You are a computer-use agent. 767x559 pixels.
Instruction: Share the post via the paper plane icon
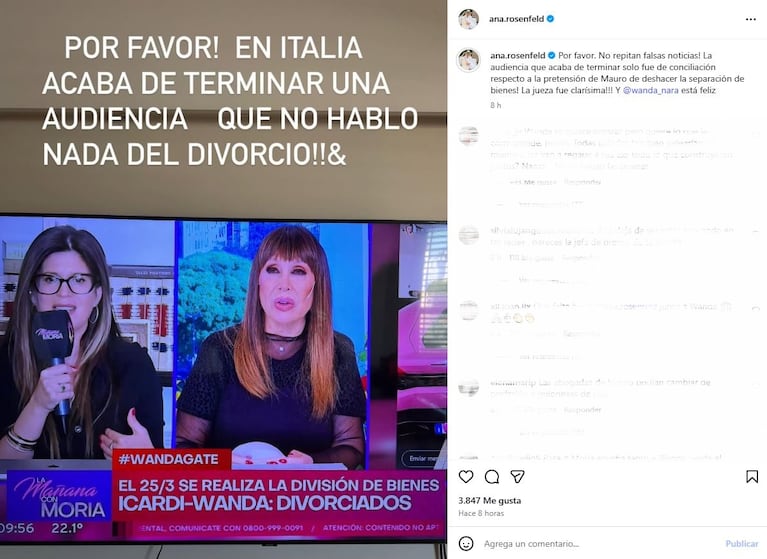(518, 476)
